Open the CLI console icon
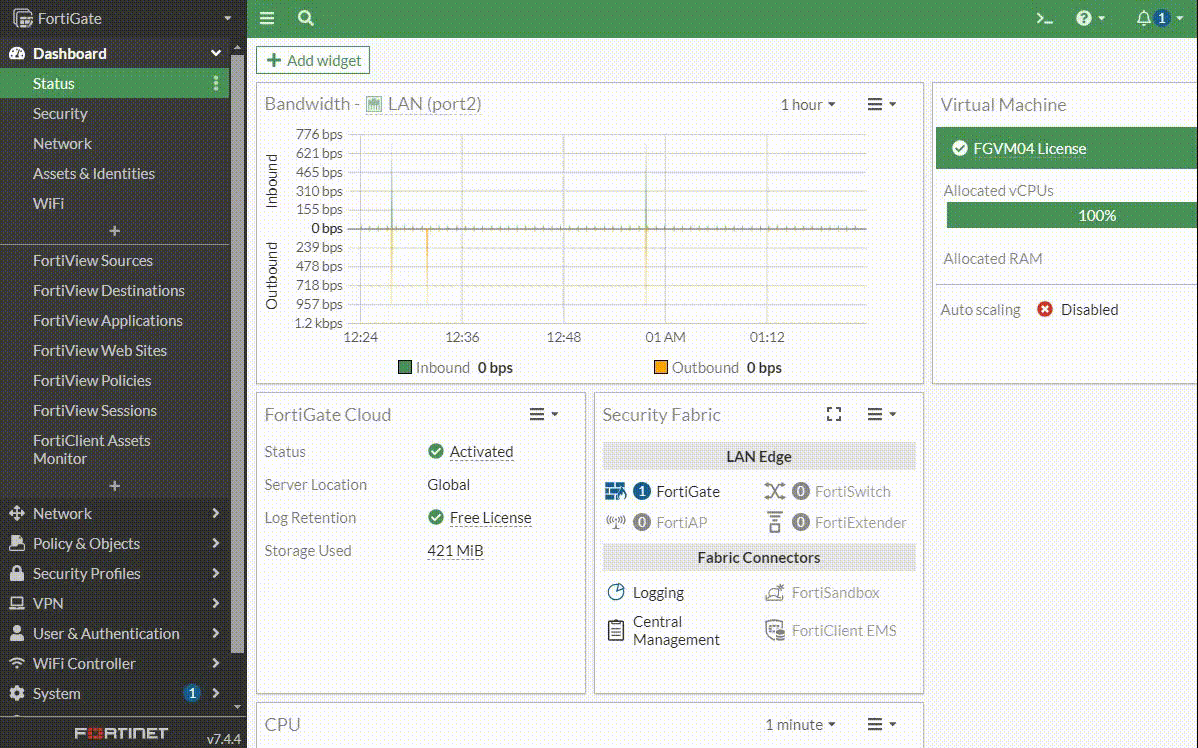The height and width of the screenshot is (748, 1198). [1044, 18]
